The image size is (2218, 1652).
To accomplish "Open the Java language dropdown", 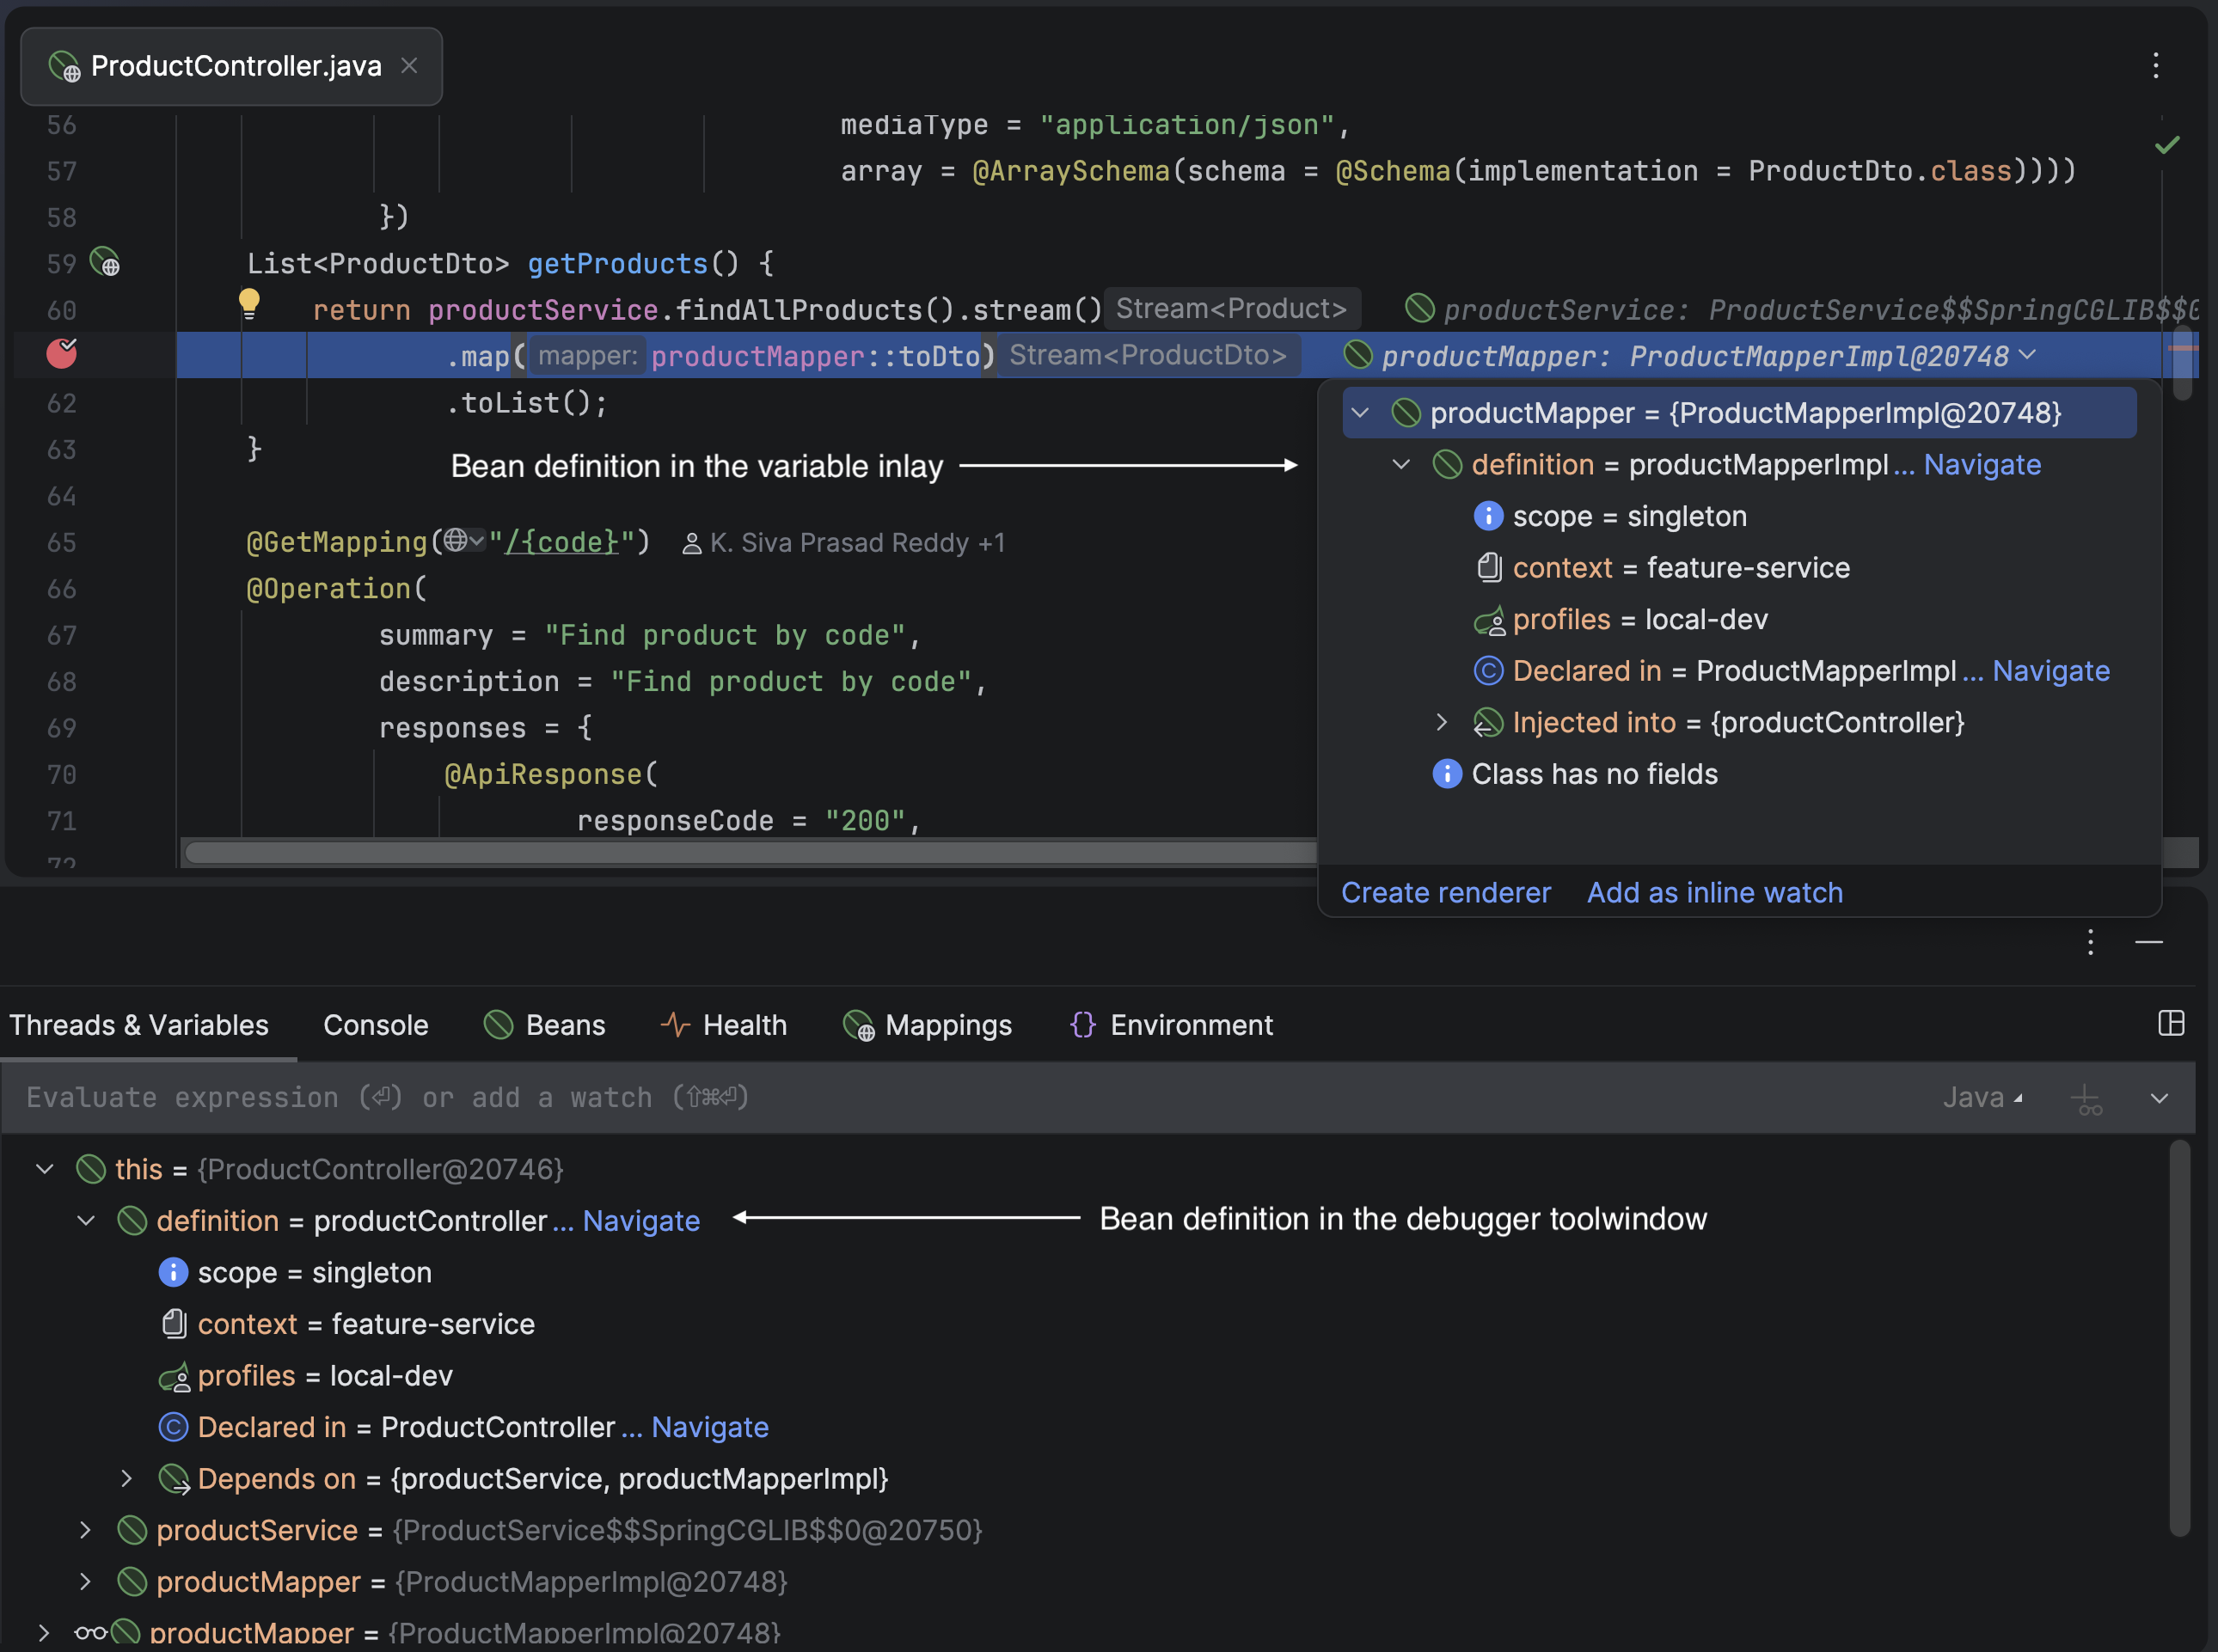I will (1982, 1098).
